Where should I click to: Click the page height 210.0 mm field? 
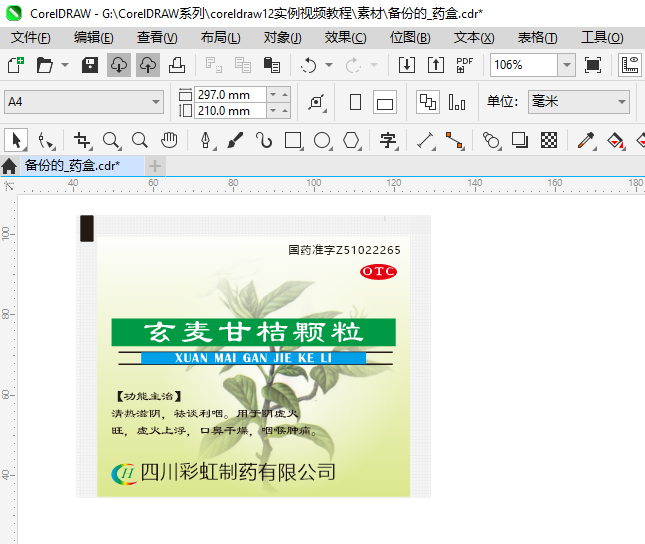230,111
